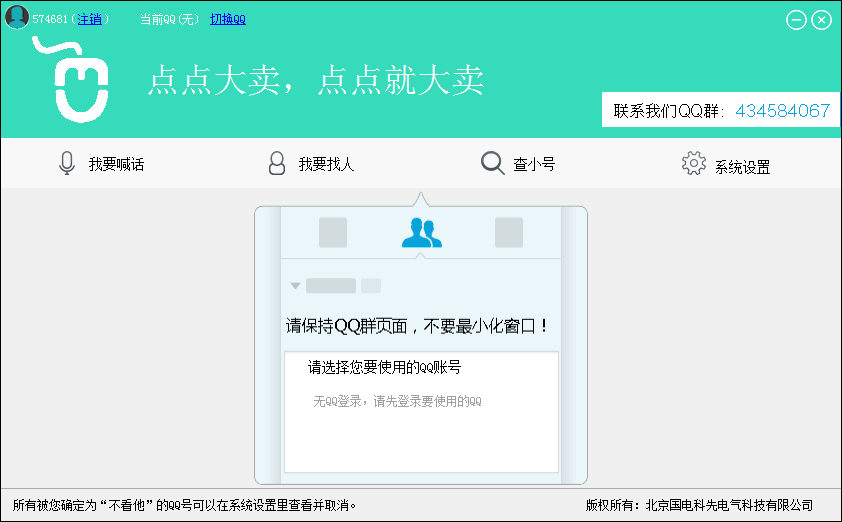
Task: Collapse the gray triangle group expander
Action: tap(295, 286)
